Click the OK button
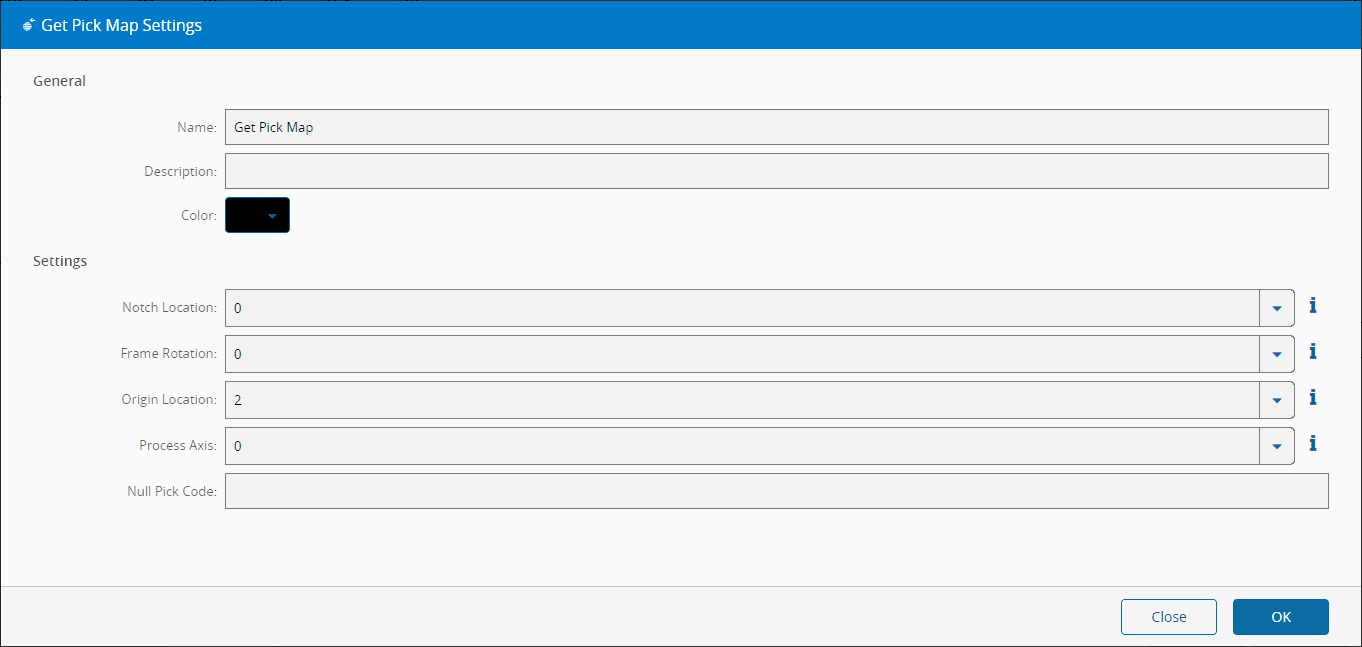1362x647 pixels. click(1280, 617)
